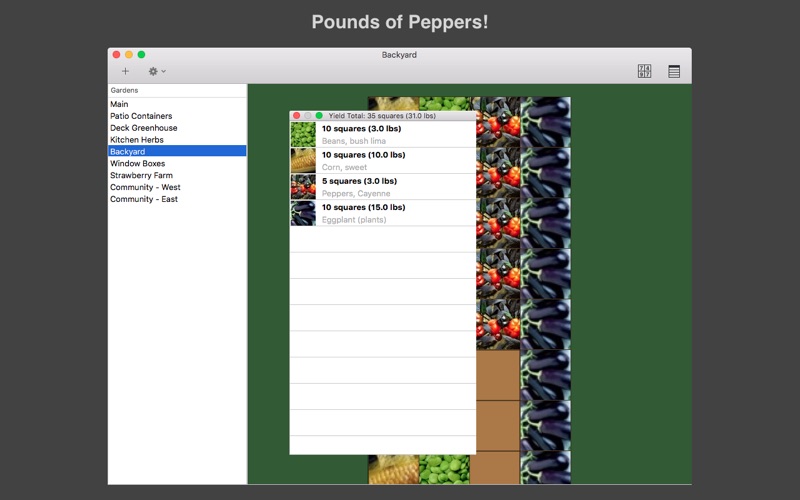Select the "10 squares (10.0 lbs)" row text
This screenshot has width=800, height=500.
363,155
